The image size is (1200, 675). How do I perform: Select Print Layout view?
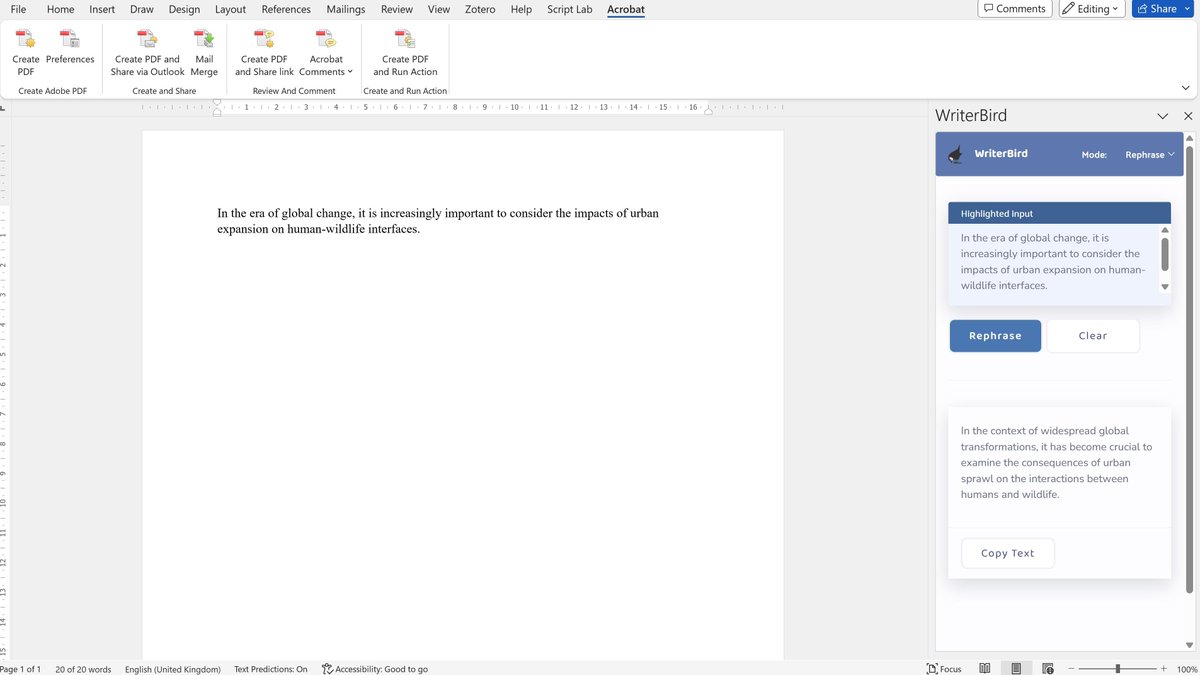coord(1016,669)
